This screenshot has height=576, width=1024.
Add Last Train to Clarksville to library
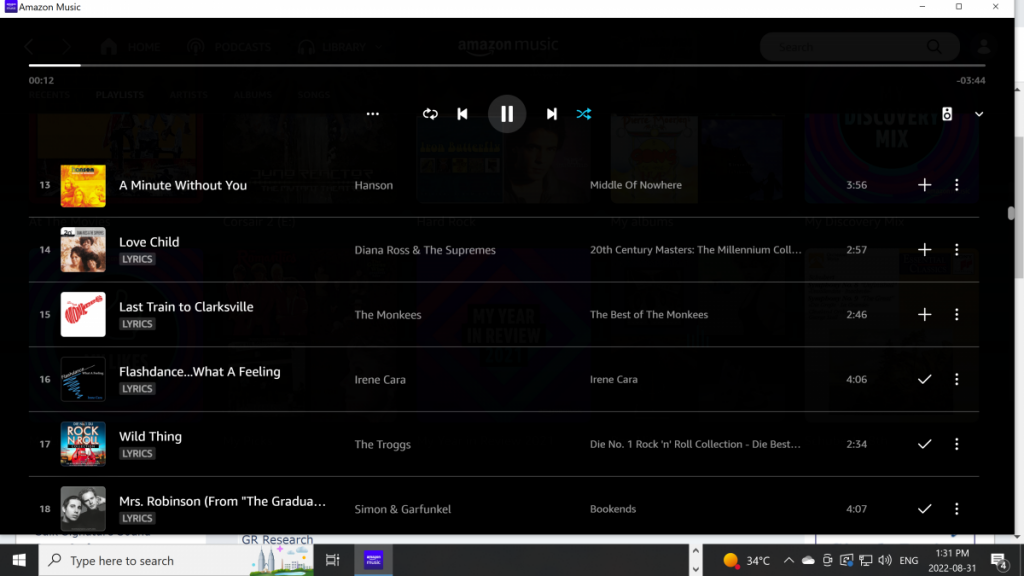(924, 314)
